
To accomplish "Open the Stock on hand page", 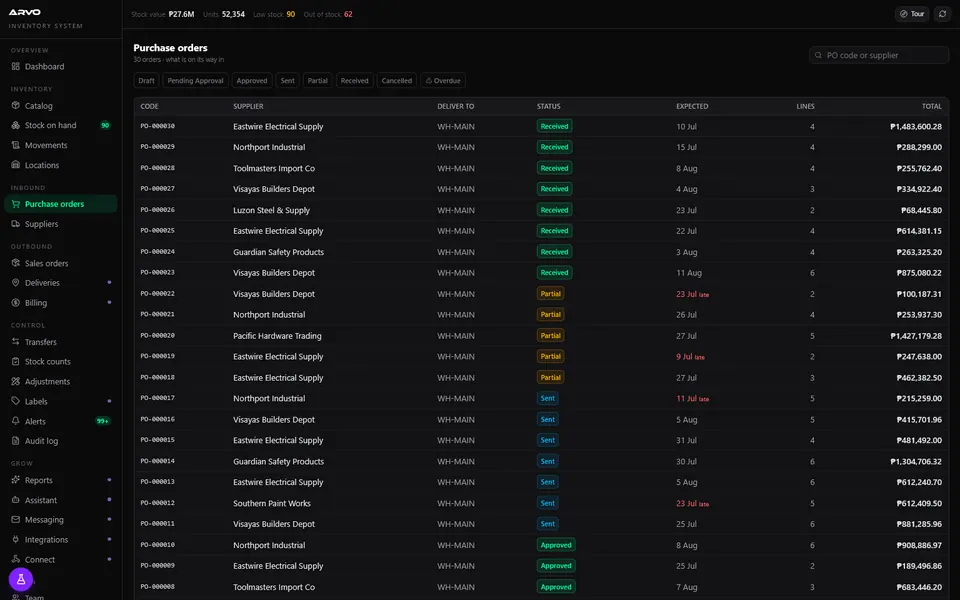I will (x=61, y=125).
